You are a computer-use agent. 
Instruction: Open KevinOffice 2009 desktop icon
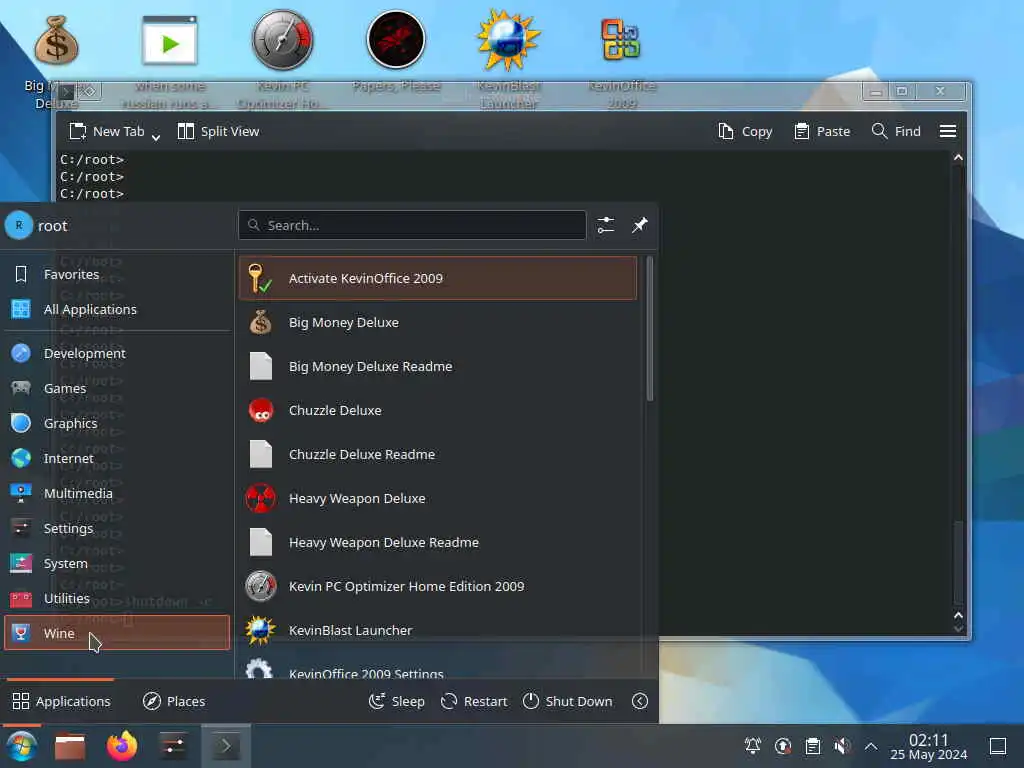pos(620,40)
